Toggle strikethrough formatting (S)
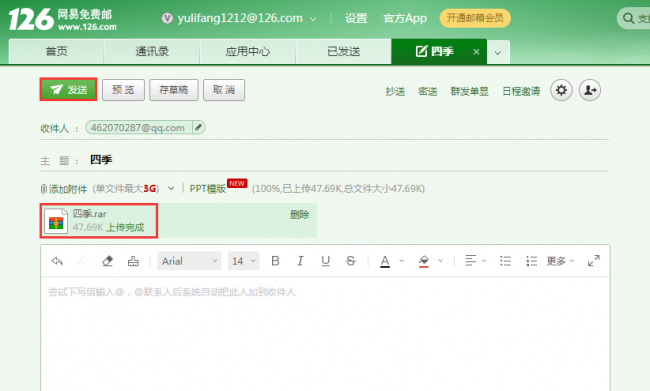The height and width of the screenshot is (391, 650). [x=351, y=261]
